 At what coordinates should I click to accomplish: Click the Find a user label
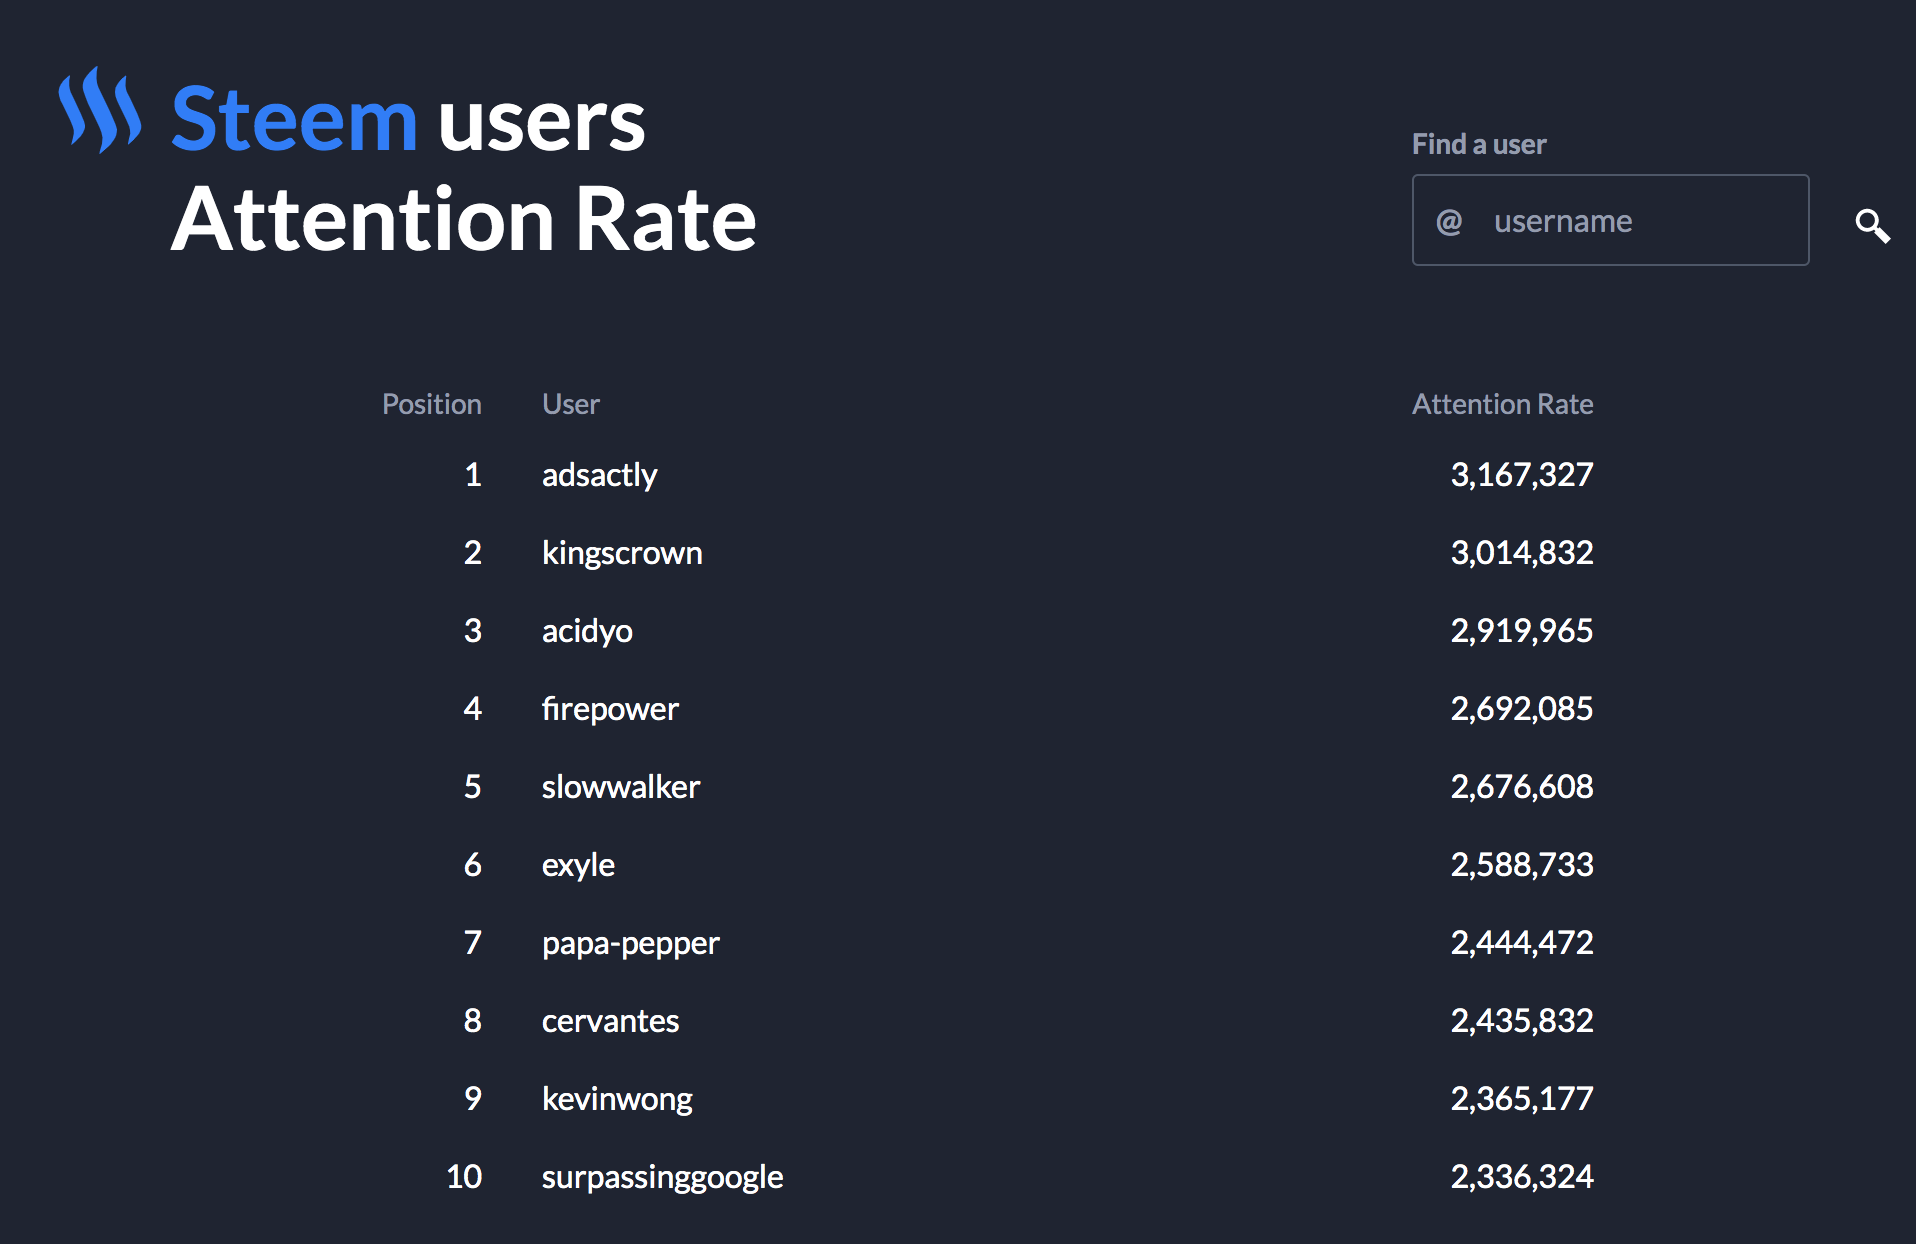[1479, 144]
